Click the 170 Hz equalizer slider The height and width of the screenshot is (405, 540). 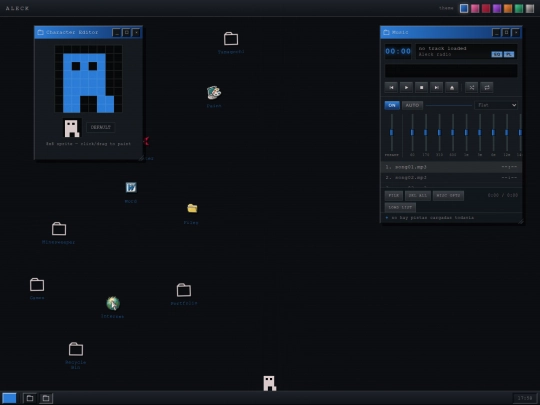pos(426,133)
